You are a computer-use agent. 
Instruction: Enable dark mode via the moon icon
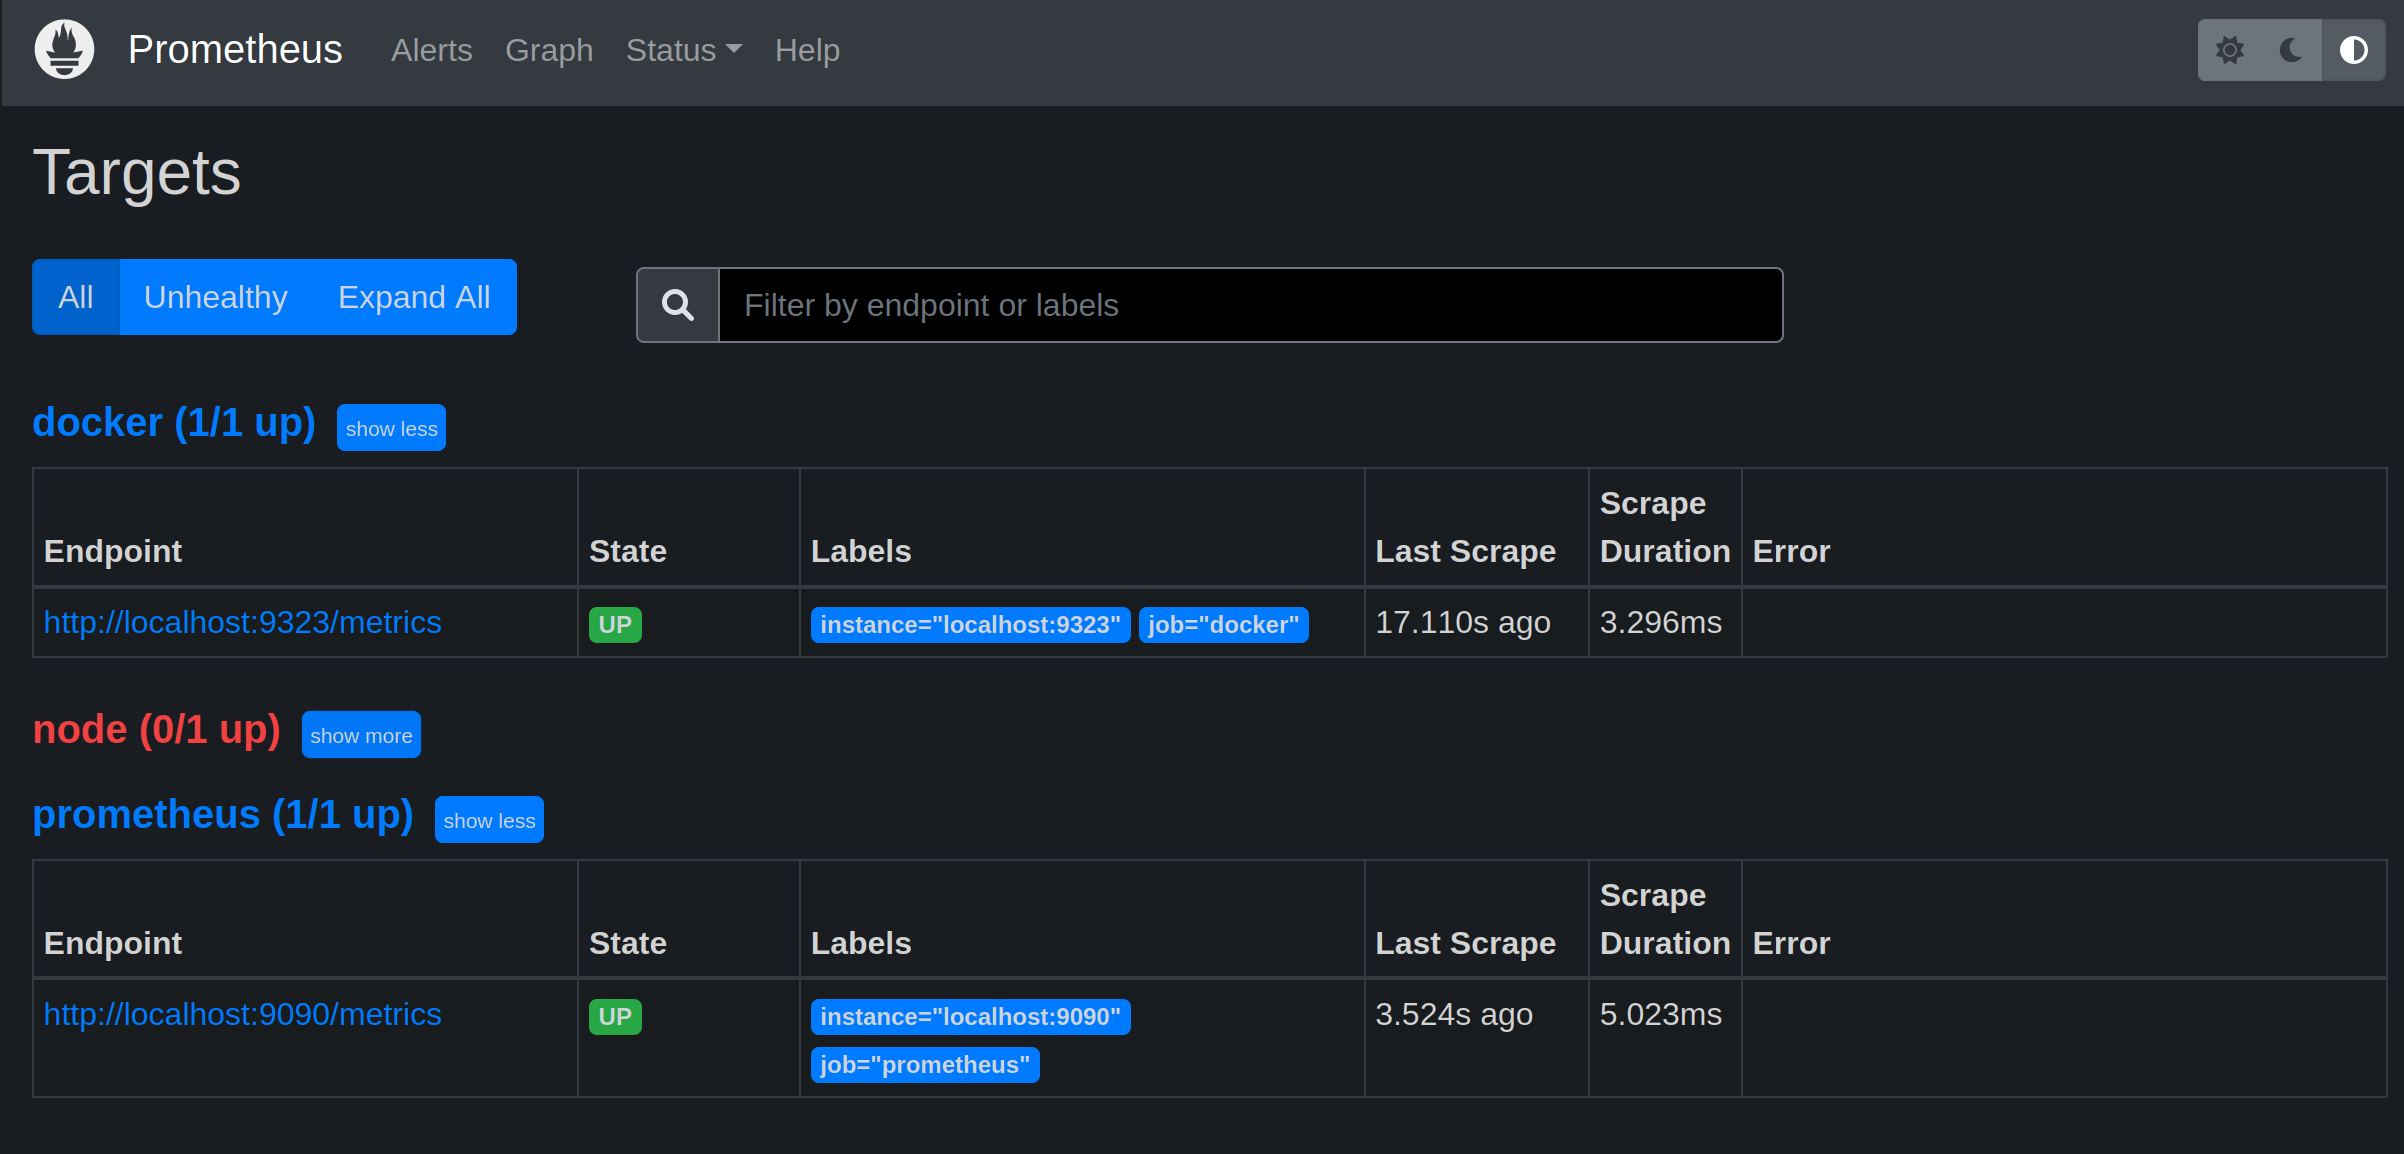point(2291,49)
